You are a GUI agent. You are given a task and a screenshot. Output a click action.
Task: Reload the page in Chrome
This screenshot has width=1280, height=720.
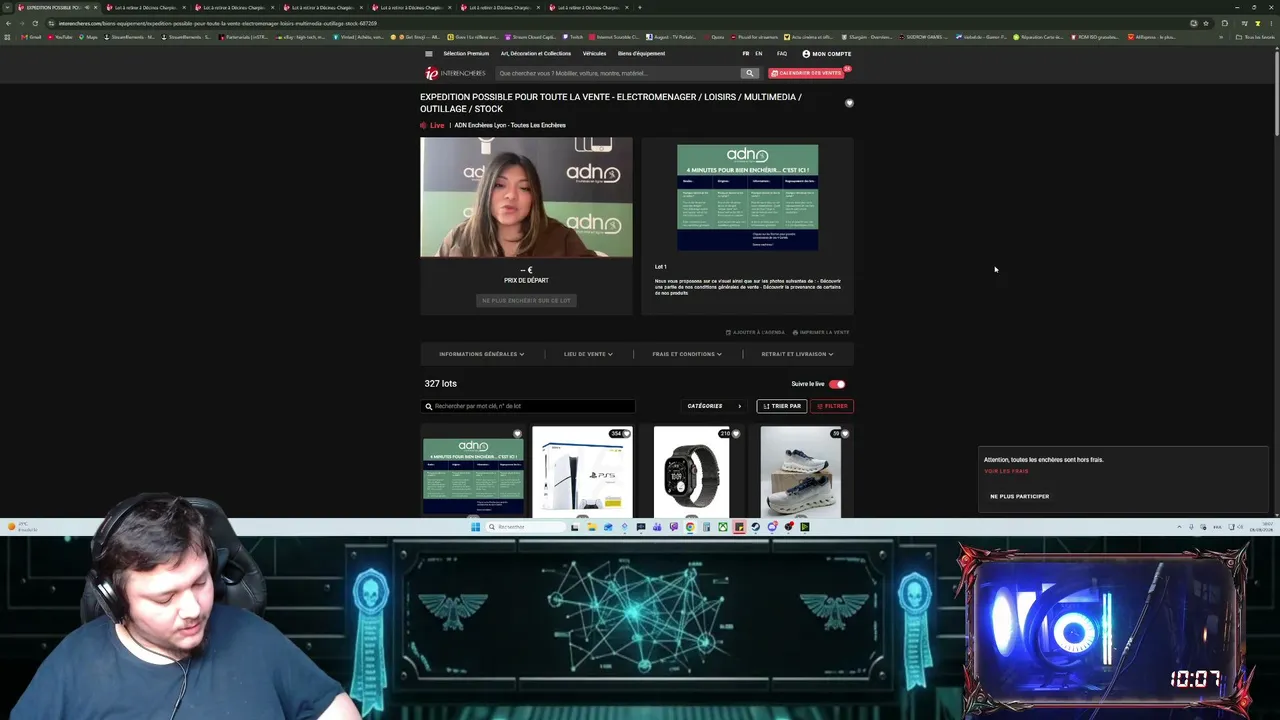(x=35, y=23)
